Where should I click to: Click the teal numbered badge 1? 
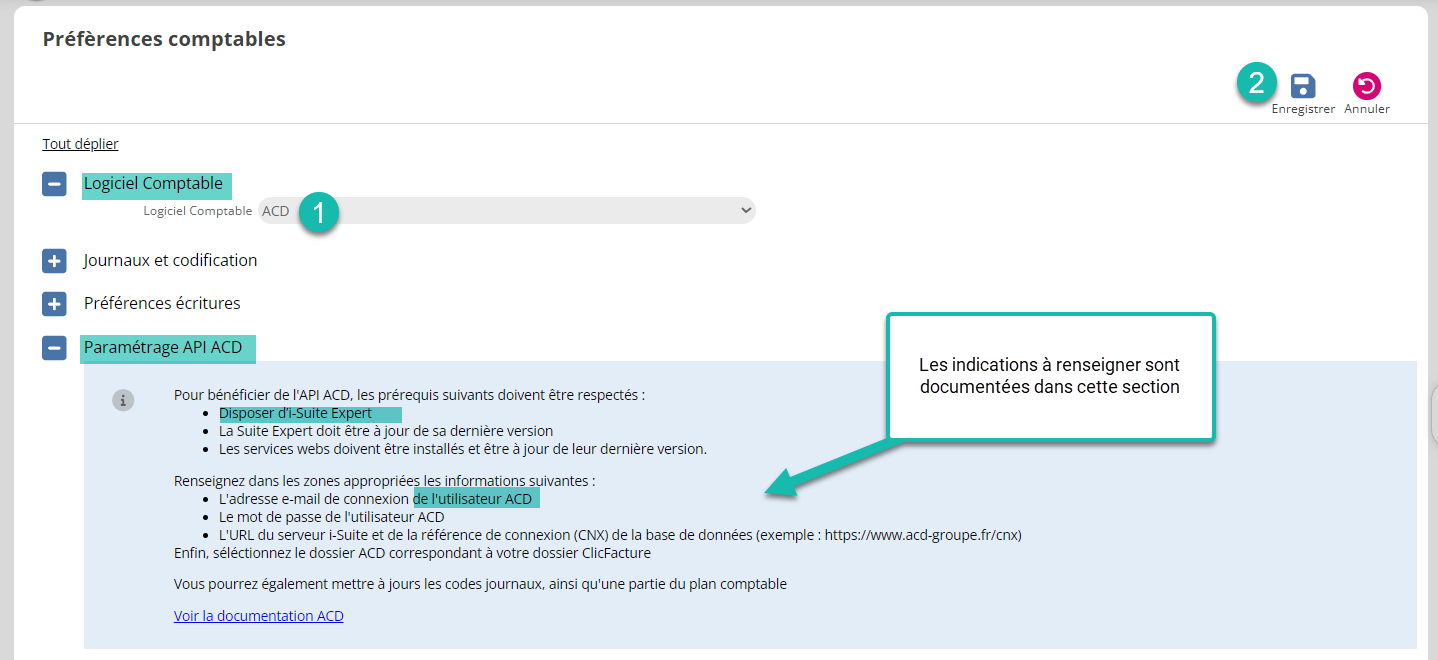coord(318,212)
